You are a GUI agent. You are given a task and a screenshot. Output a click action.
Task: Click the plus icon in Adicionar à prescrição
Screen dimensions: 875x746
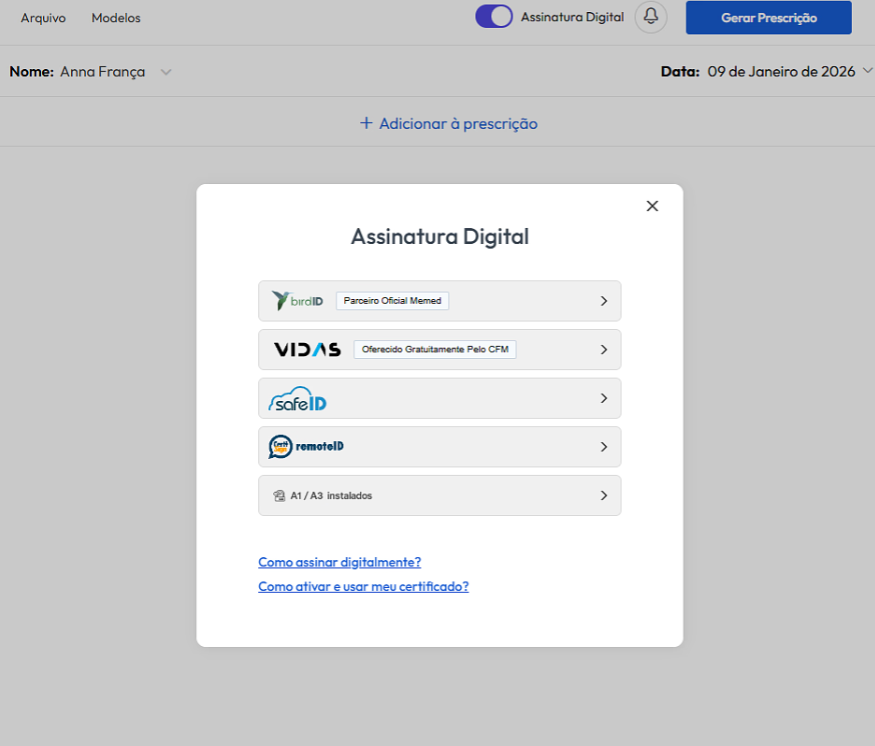366,124
